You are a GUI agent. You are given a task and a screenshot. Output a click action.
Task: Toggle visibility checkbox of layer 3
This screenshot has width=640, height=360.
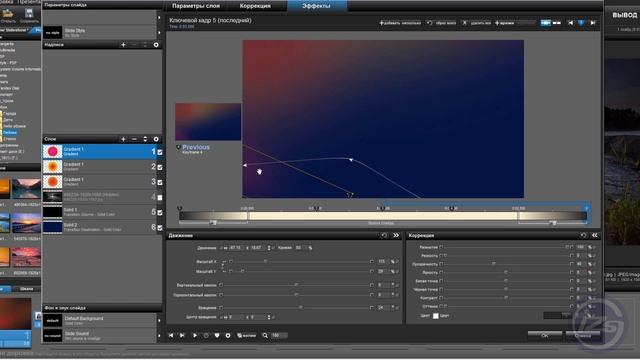160,182
